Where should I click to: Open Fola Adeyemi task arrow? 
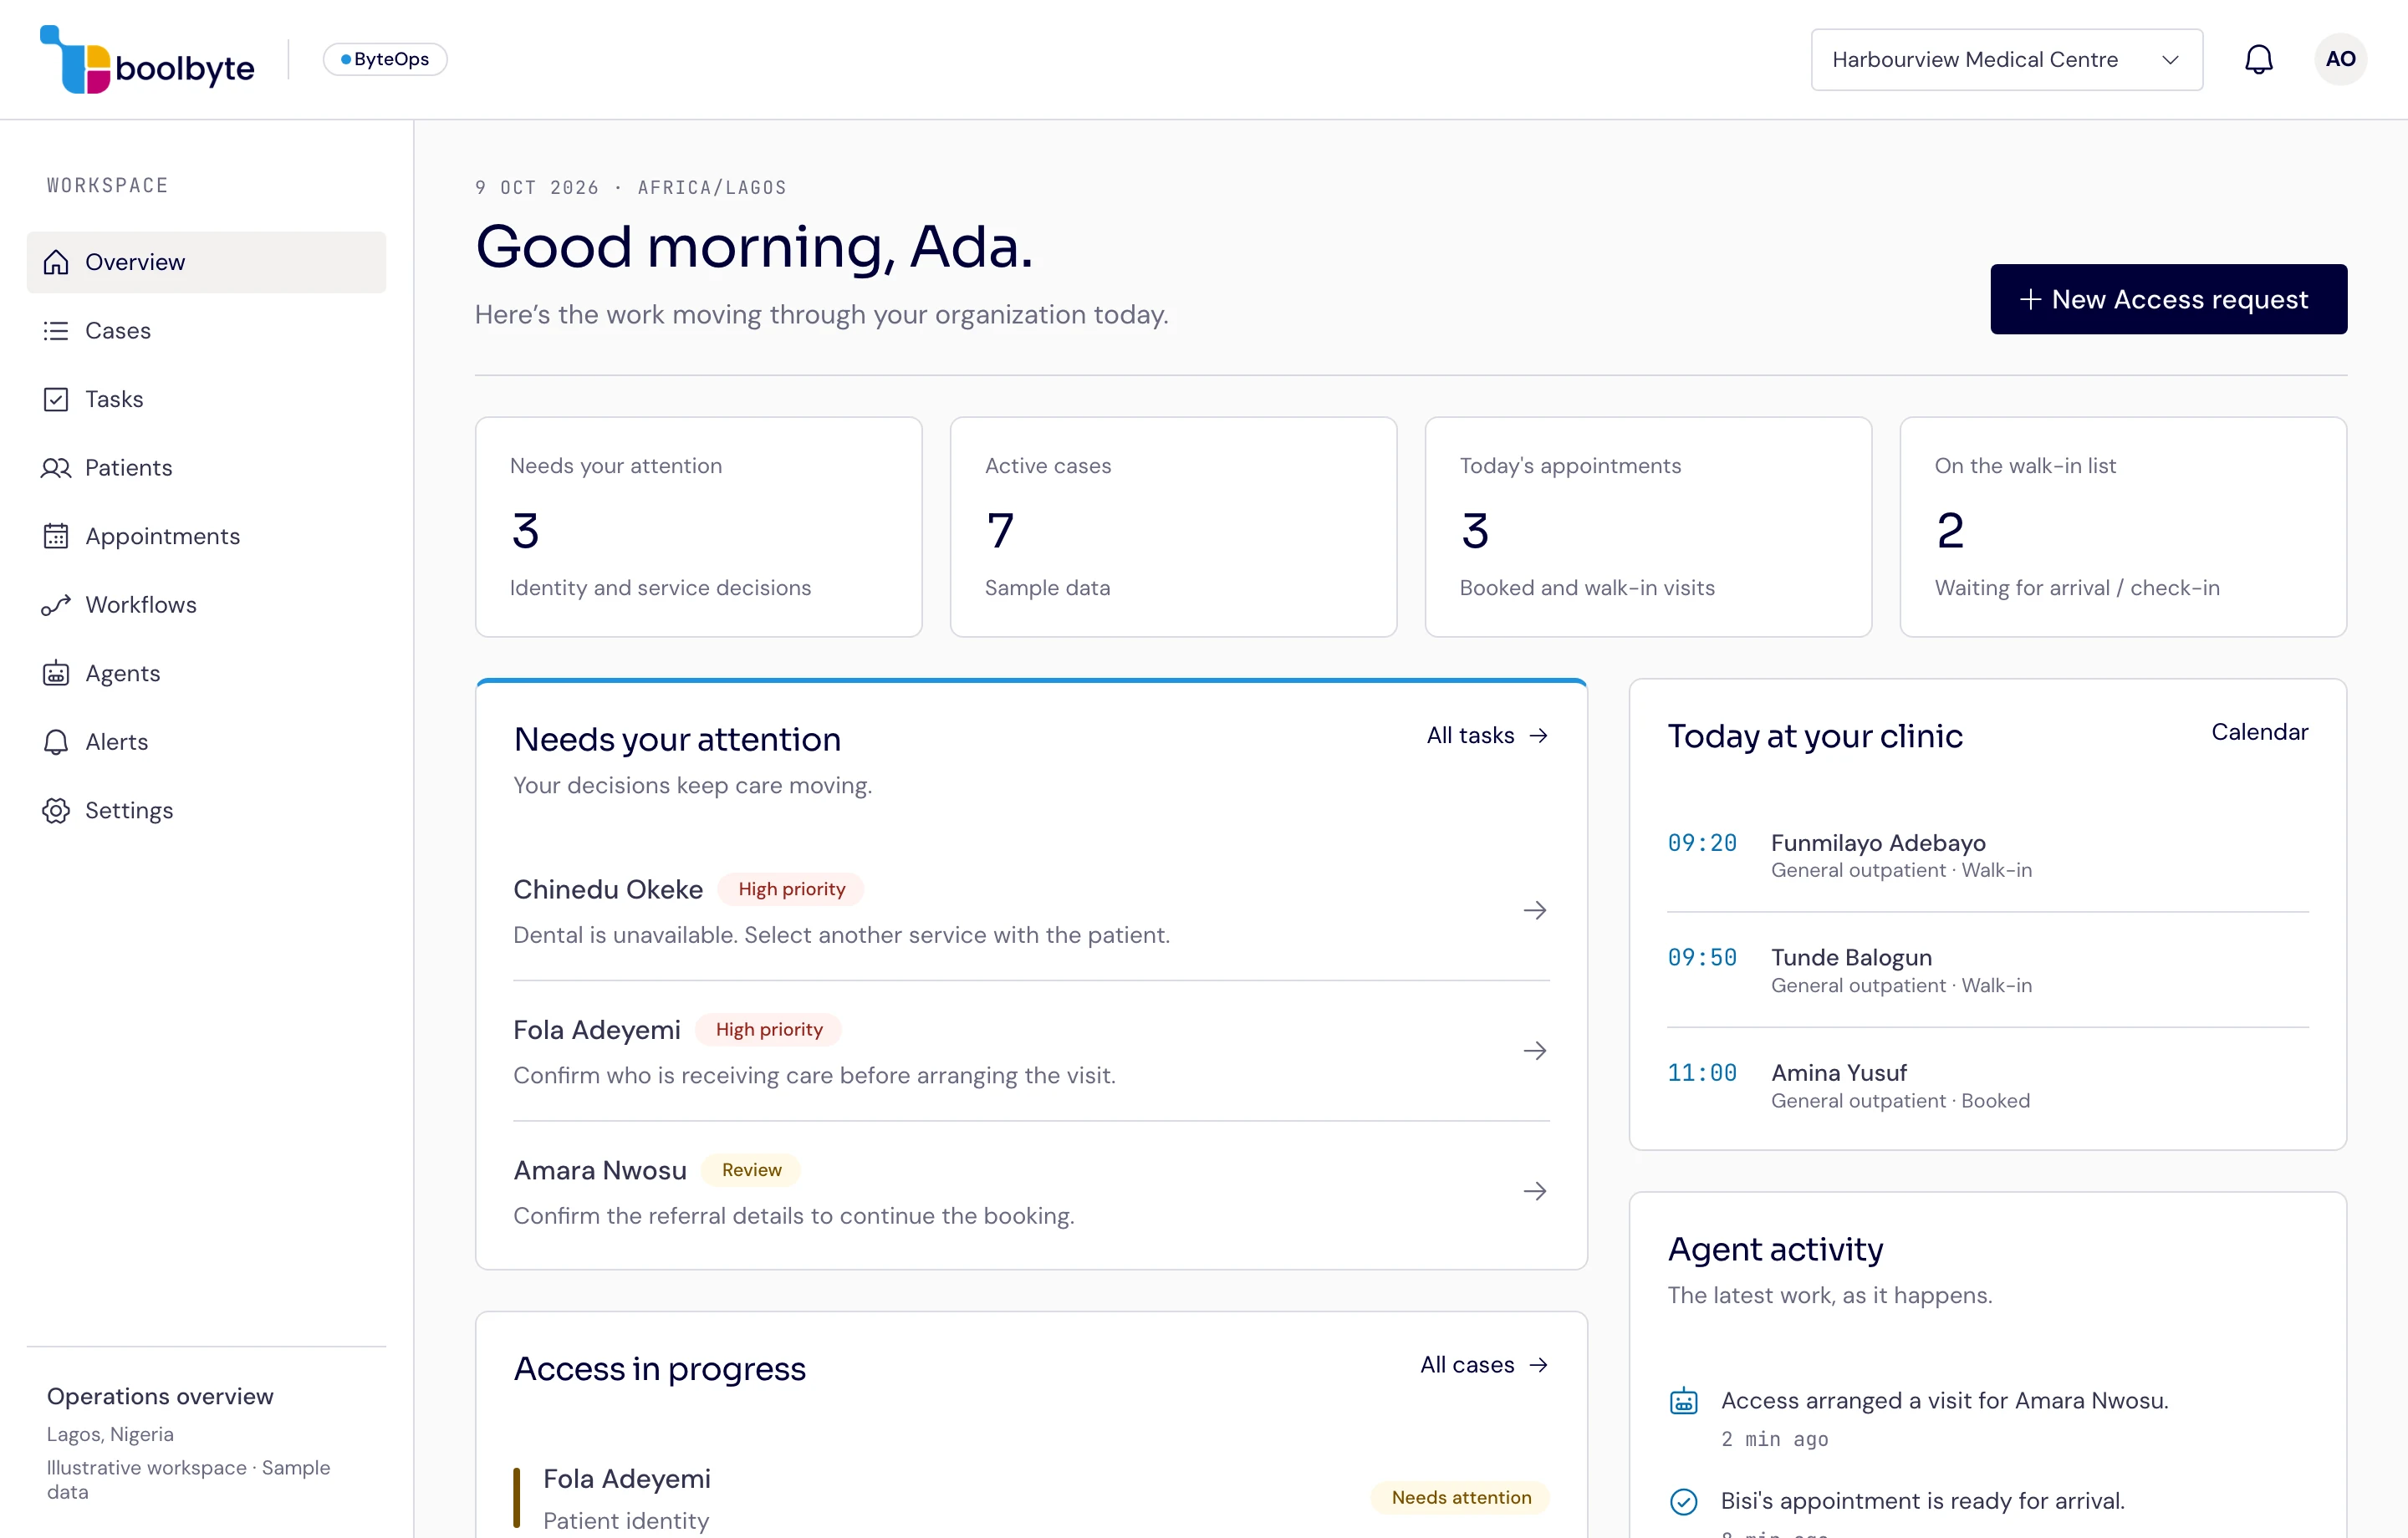click(x=1534, y=1050)
